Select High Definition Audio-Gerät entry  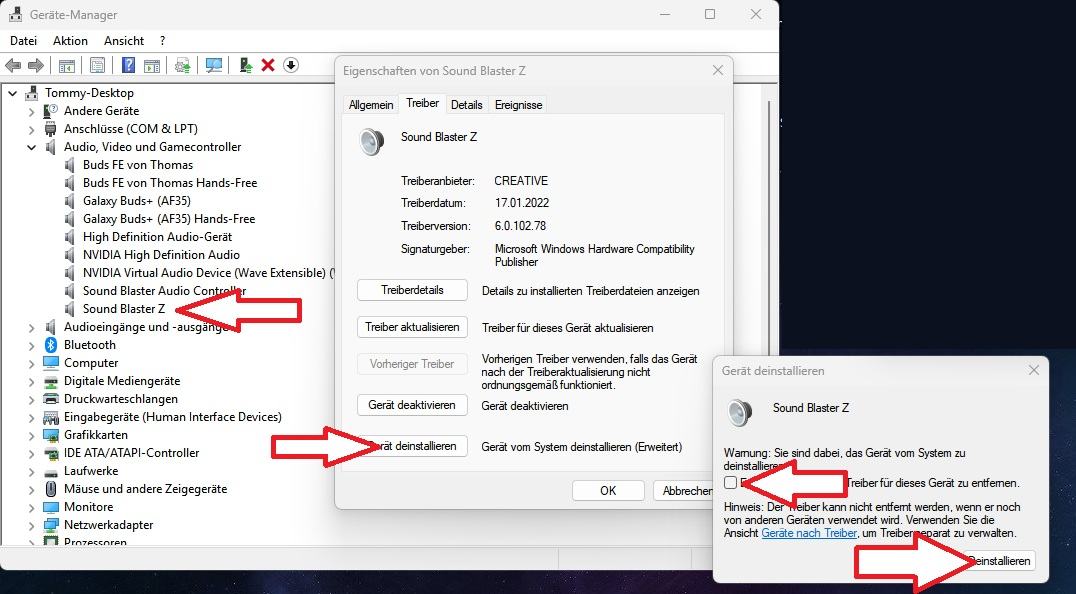pos(158,237)
